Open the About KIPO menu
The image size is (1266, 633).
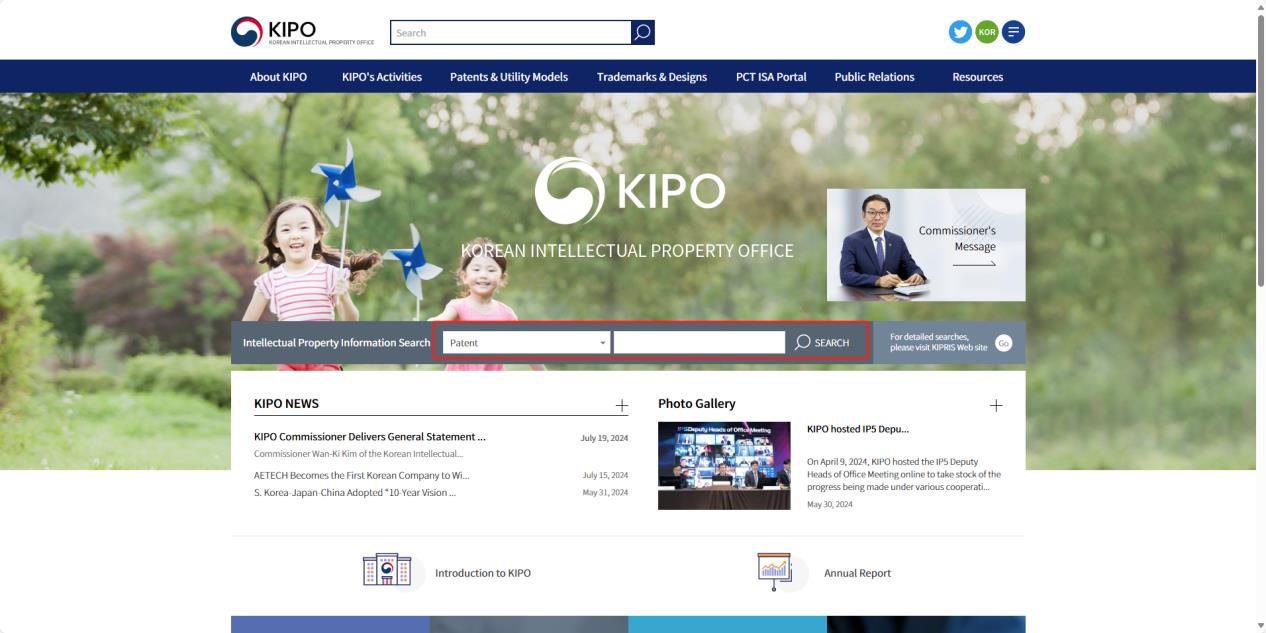click(x=278, y=77)
